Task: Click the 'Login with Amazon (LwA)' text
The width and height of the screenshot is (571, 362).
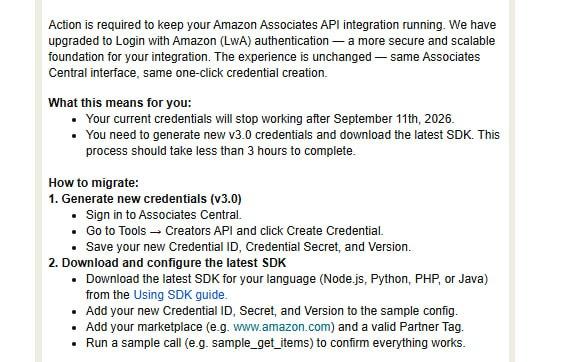Action: [184, 41]
